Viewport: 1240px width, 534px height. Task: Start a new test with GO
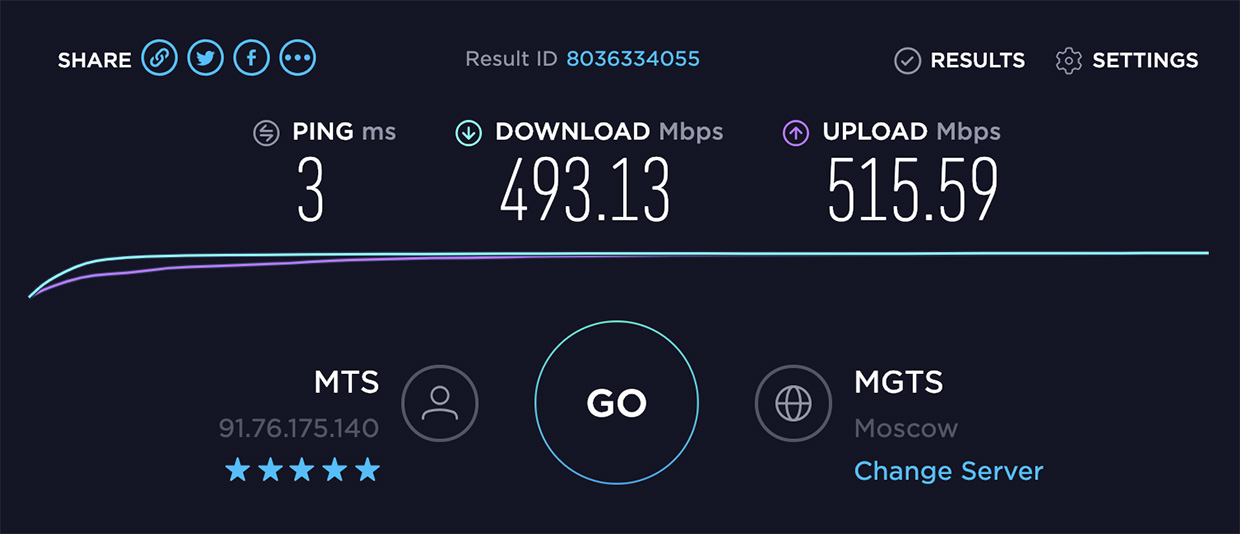click(x=617, y=403)
